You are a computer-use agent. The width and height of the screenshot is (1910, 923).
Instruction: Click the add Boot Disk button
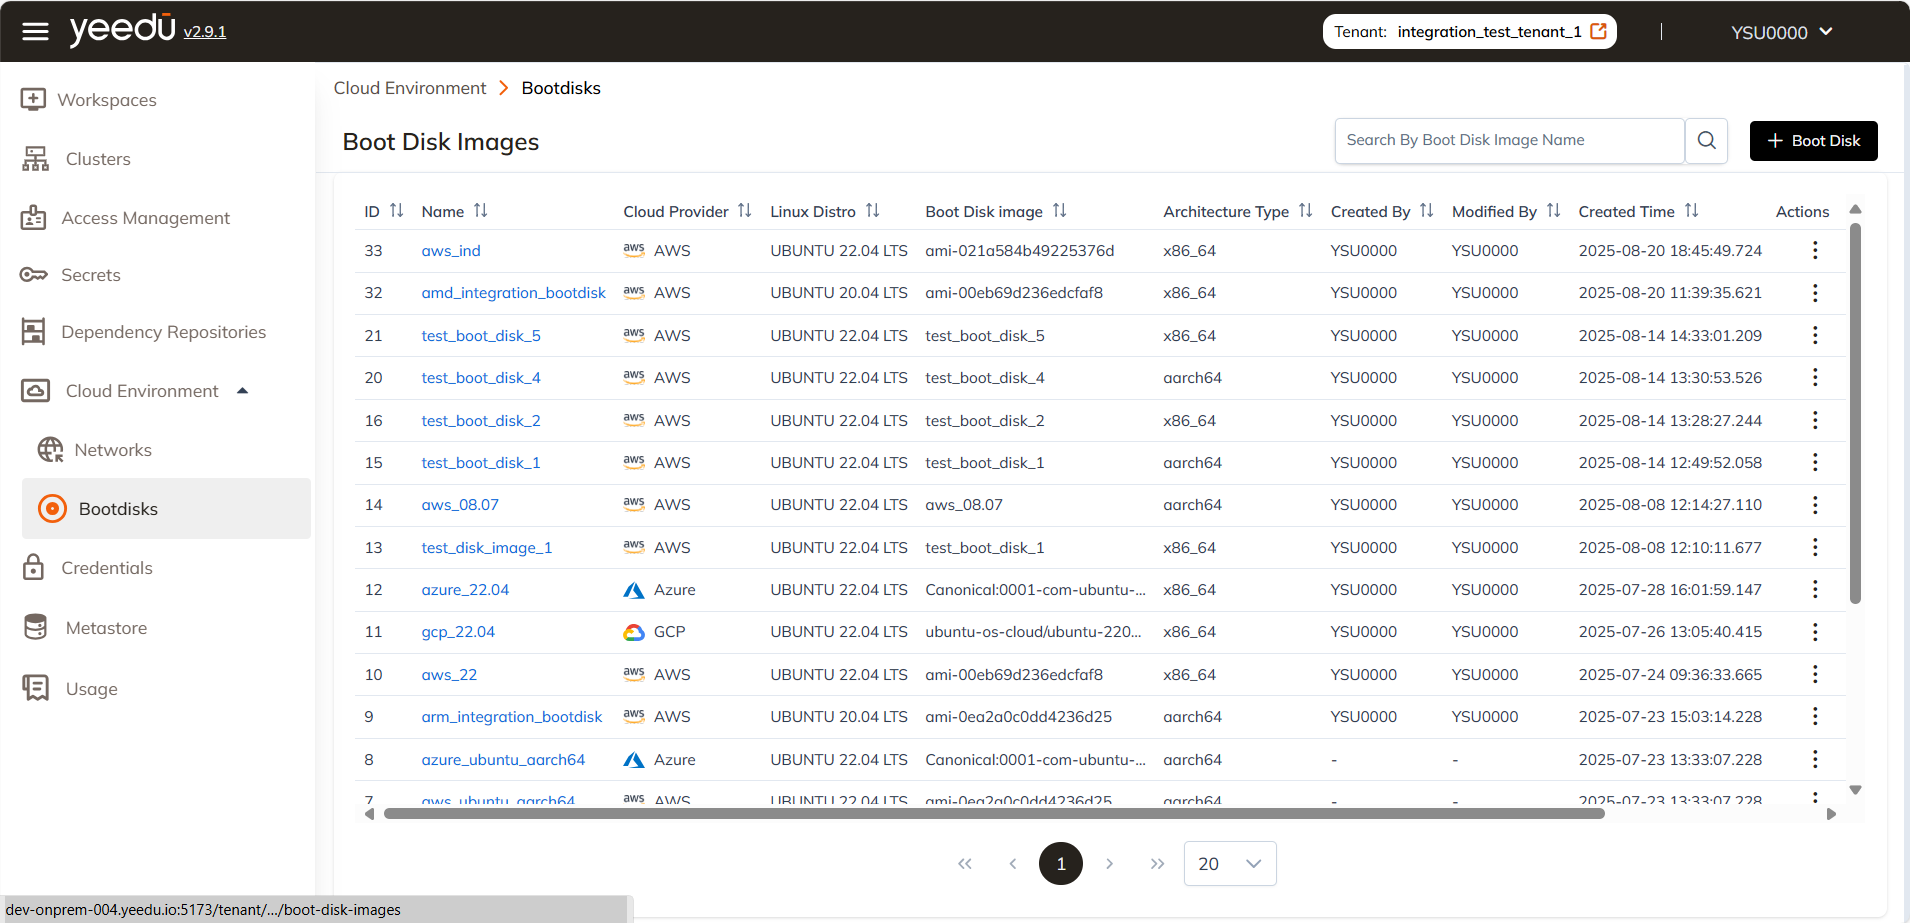1813,141
